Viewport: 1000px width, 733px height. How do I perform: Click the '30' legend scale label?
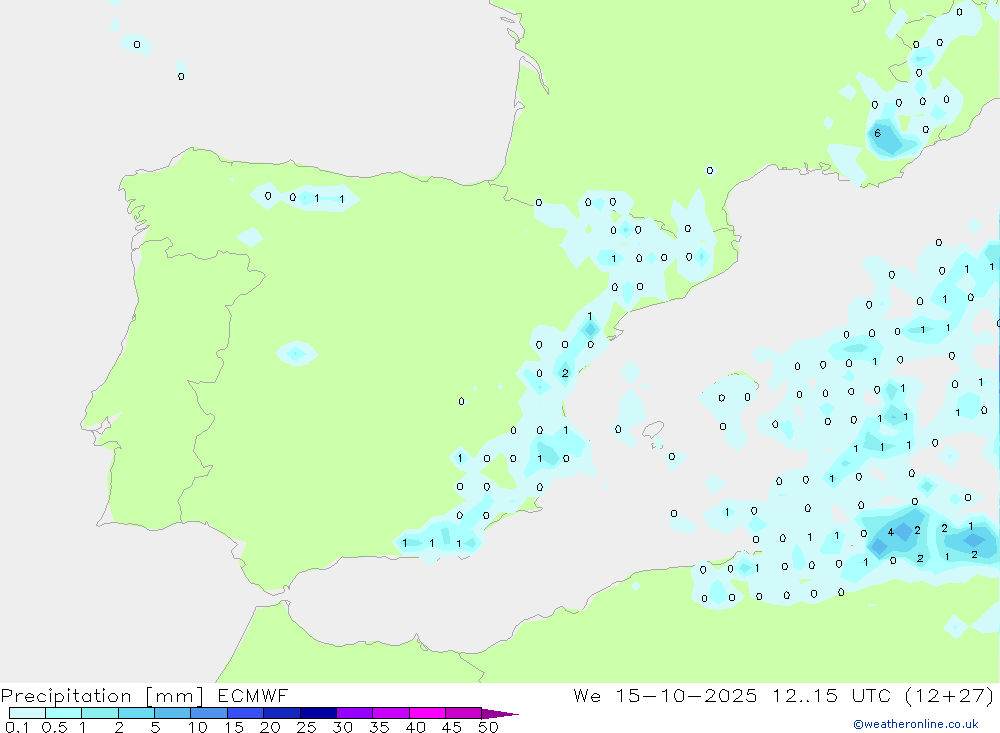343,727
